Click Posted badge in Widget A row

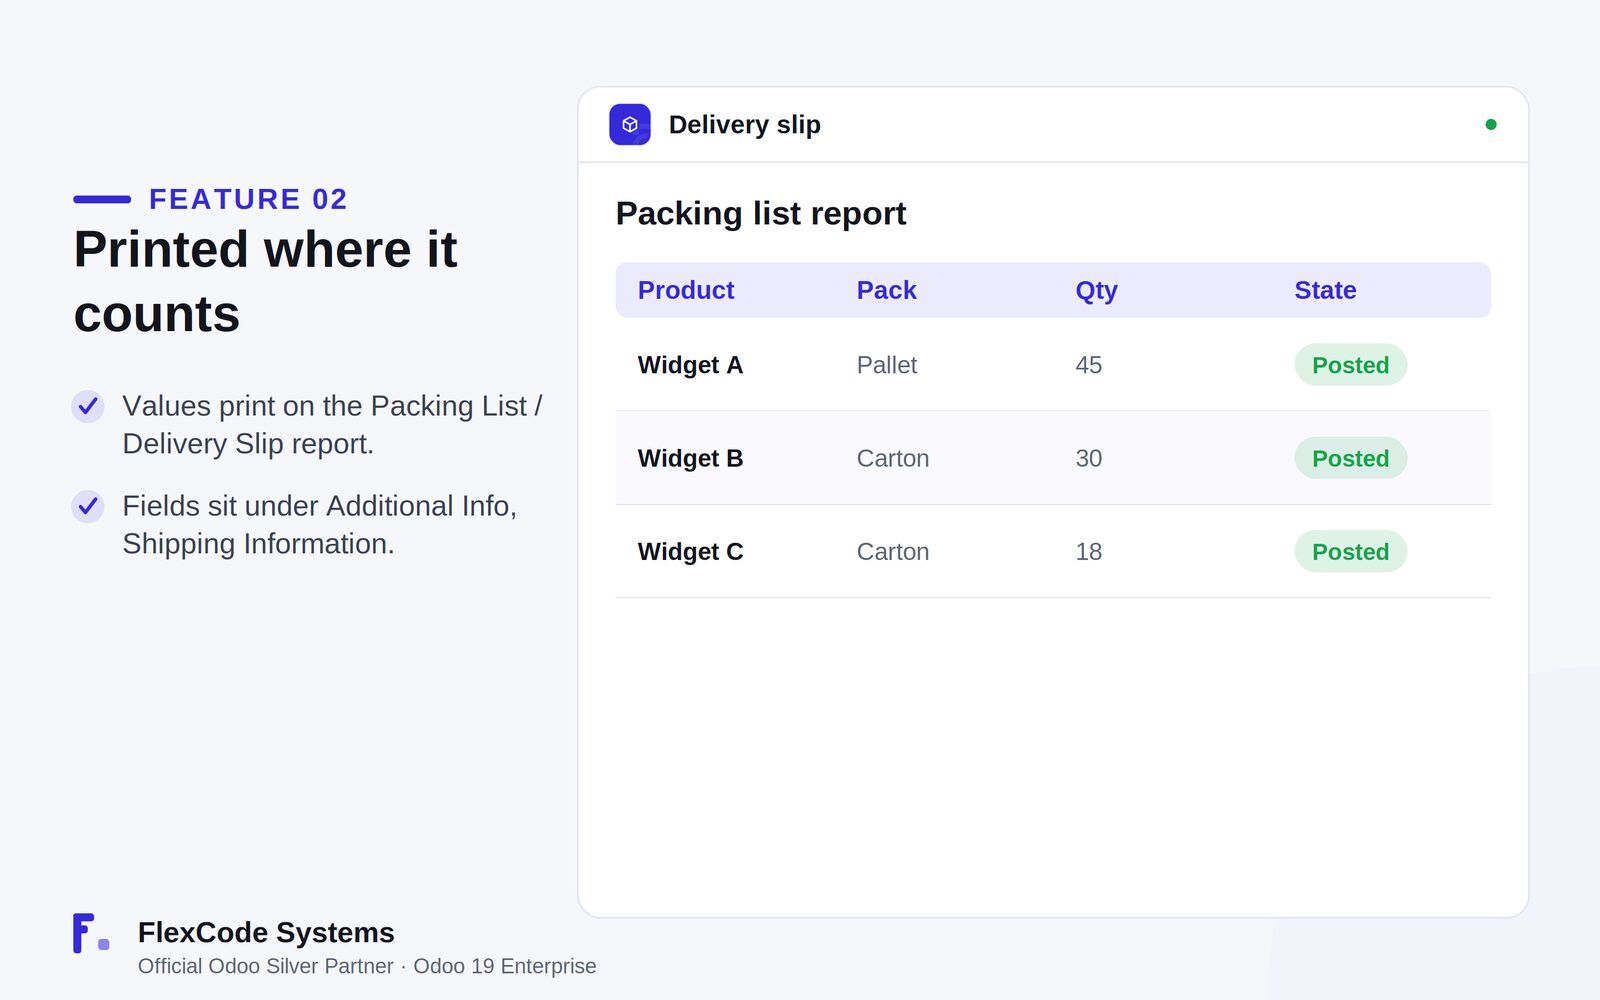1351,365
